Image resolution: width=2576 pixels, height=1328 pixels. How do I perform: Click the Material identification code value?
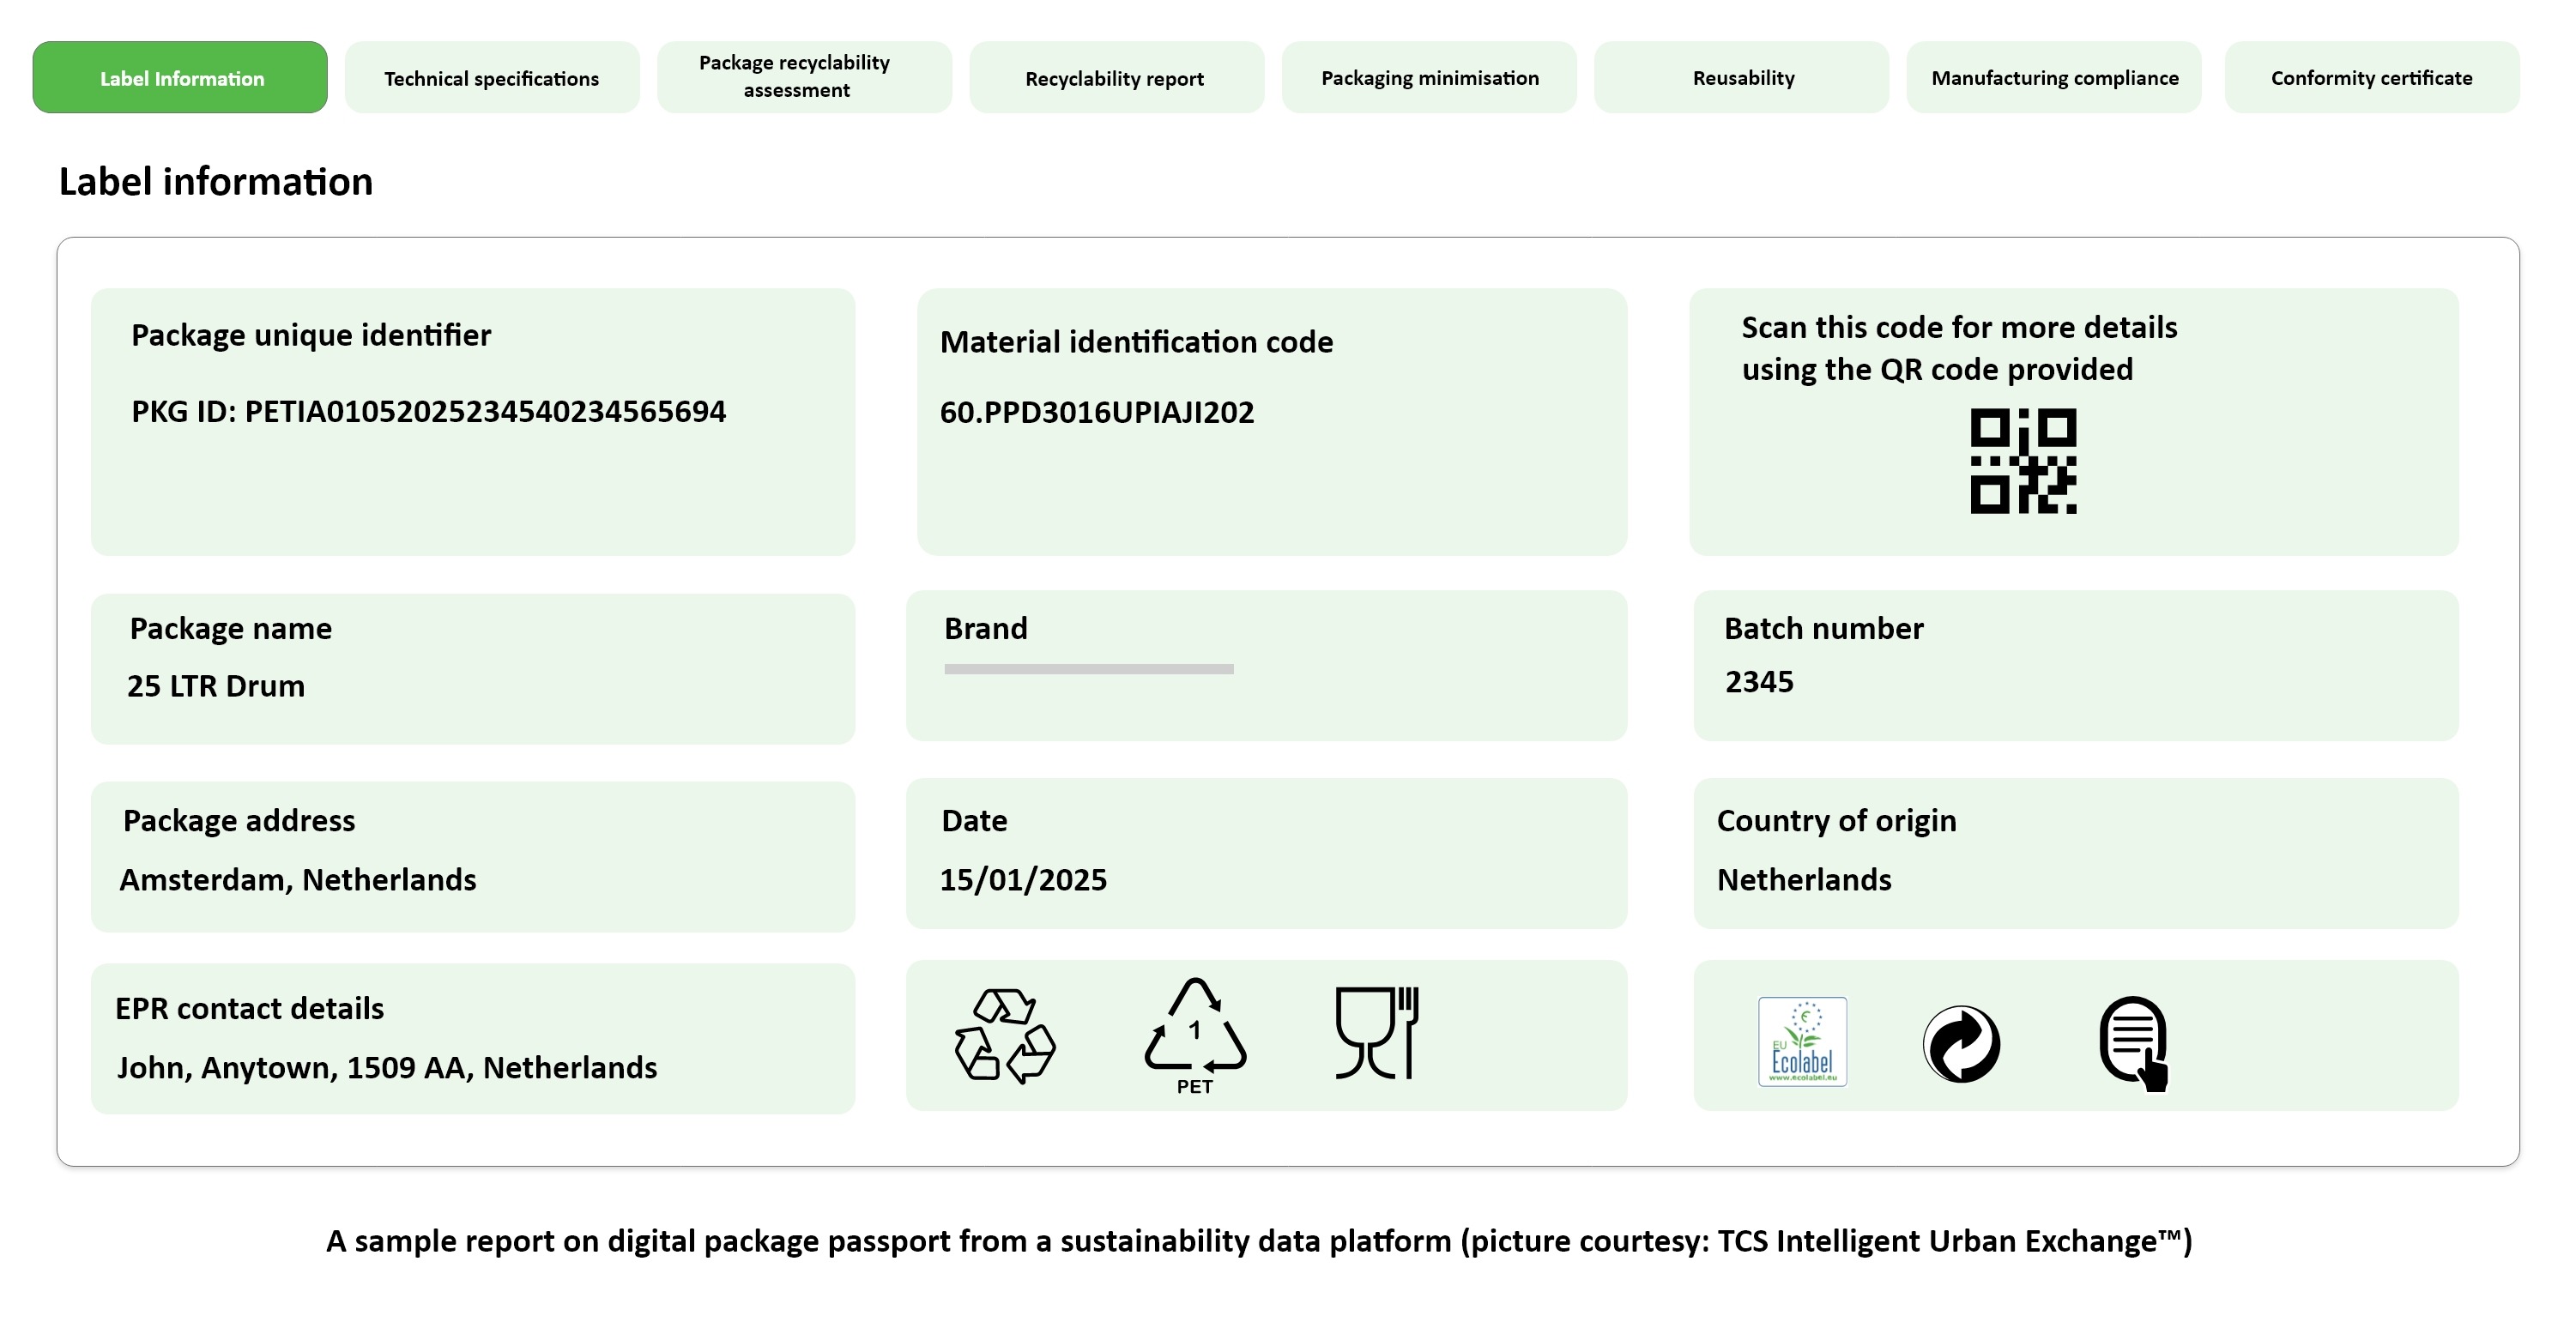(x=1097, y=411)
